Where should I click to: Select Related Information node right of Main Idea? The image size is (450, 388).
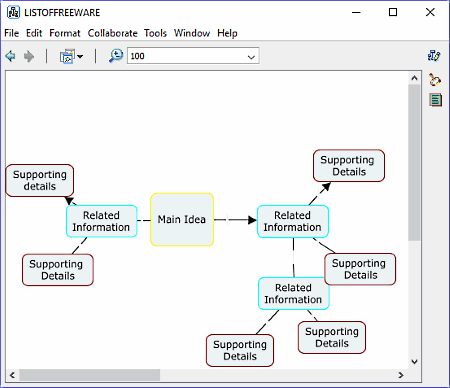(x=293, y=221)
